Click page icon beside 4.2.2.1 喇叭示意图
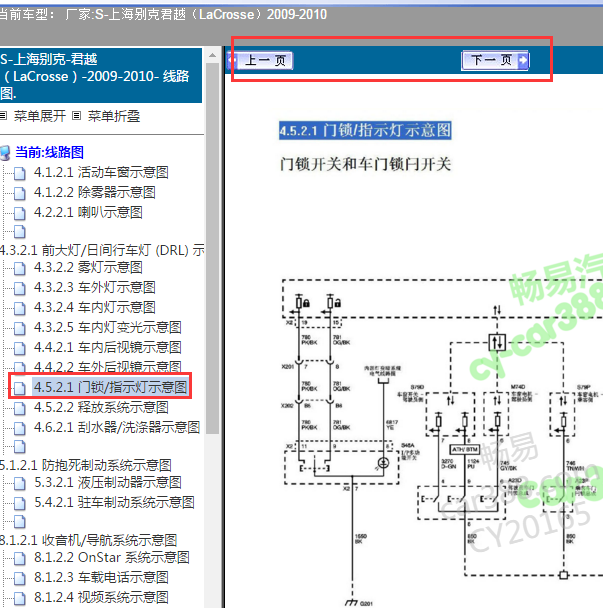Image resolution: width=603 pixels, height=608 pixels. pyautogui.click(x=20, y=214)
